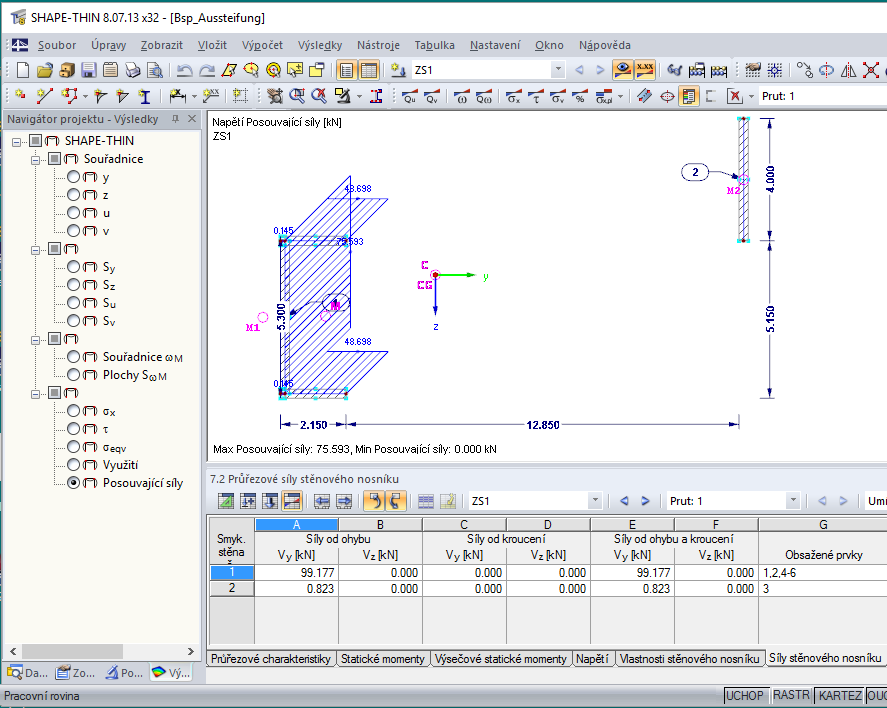Image resolution: width=887 pixels, height=708 pixels.
Task: Collapse the SHAPE-THIN root tree node
Action: tap(17, 141)
